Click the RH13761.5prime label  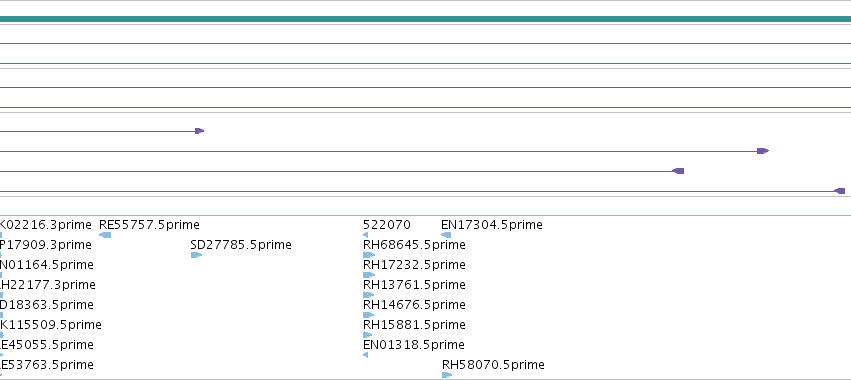(x=414, y=285)
